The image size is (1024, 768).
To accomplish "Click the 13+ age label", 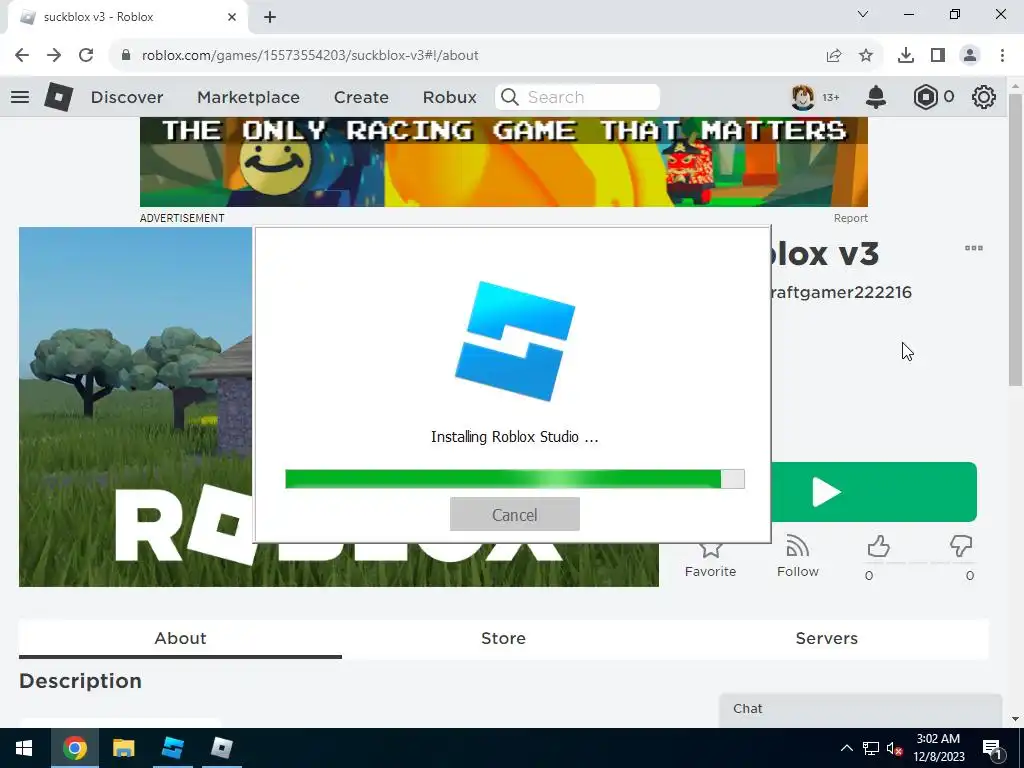I will point(831,97).
